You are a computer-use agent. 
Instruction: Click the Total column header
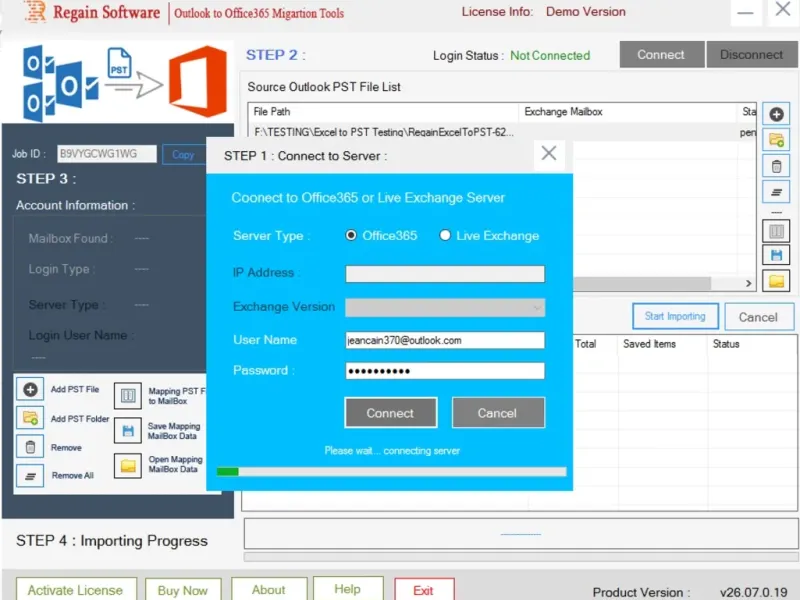585,344
